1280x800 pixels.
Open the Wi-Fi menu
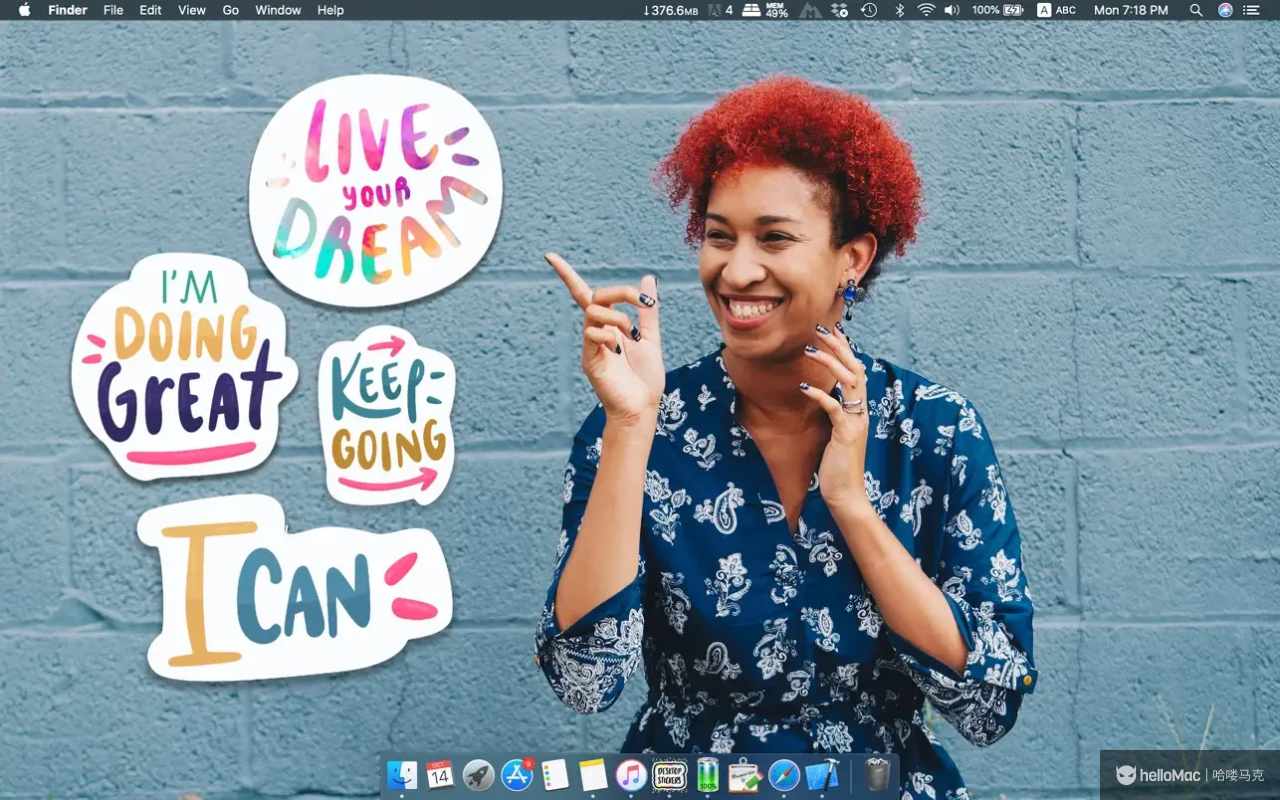coord(926,10)
